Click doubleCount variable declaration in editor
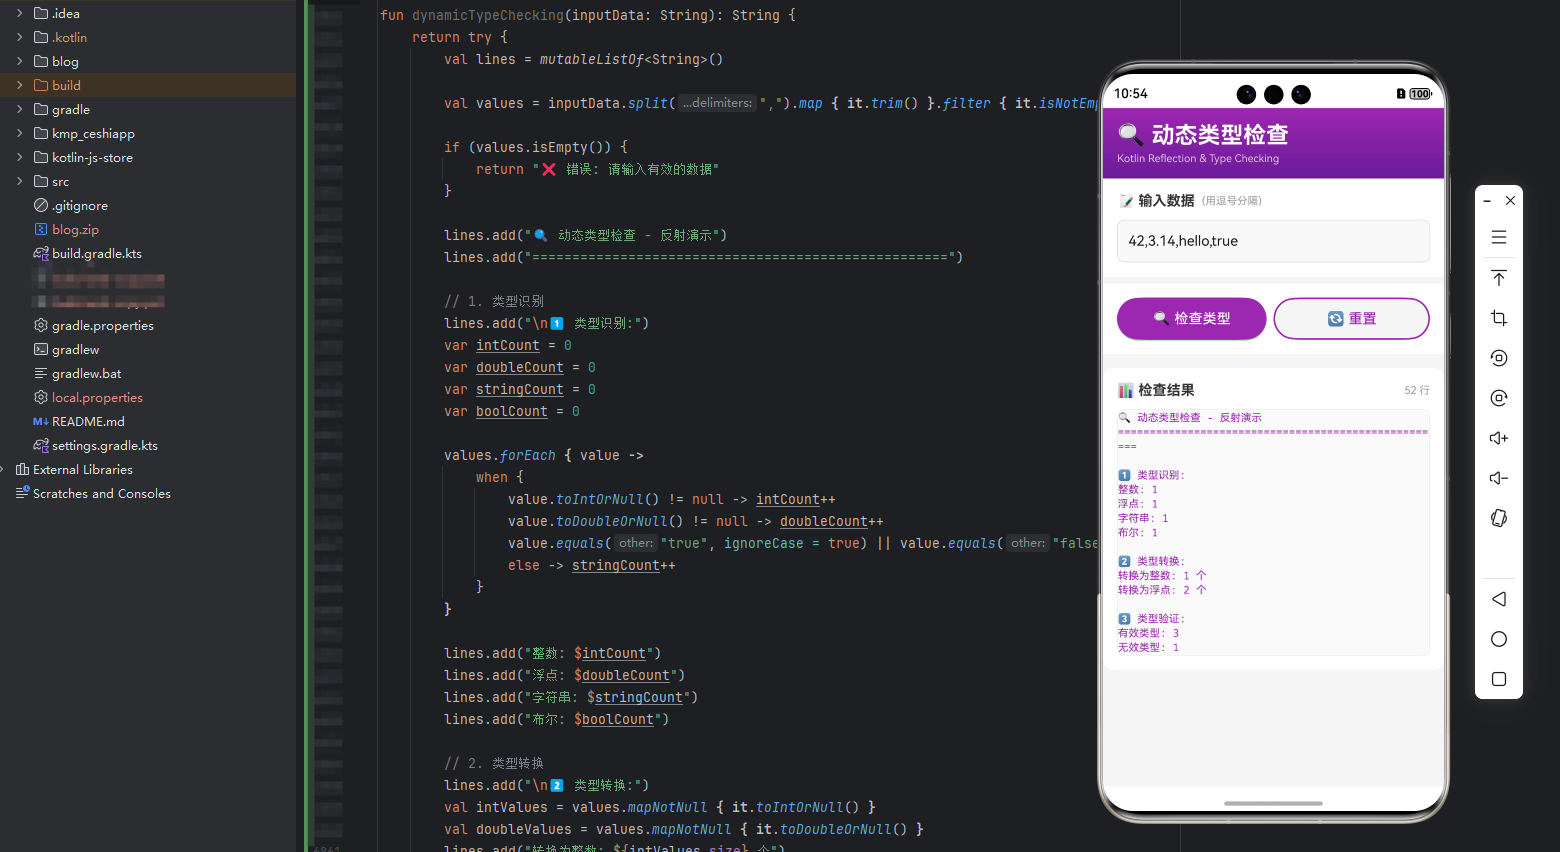This screenshot has height=852, width=1560. (x=519, y=367)
